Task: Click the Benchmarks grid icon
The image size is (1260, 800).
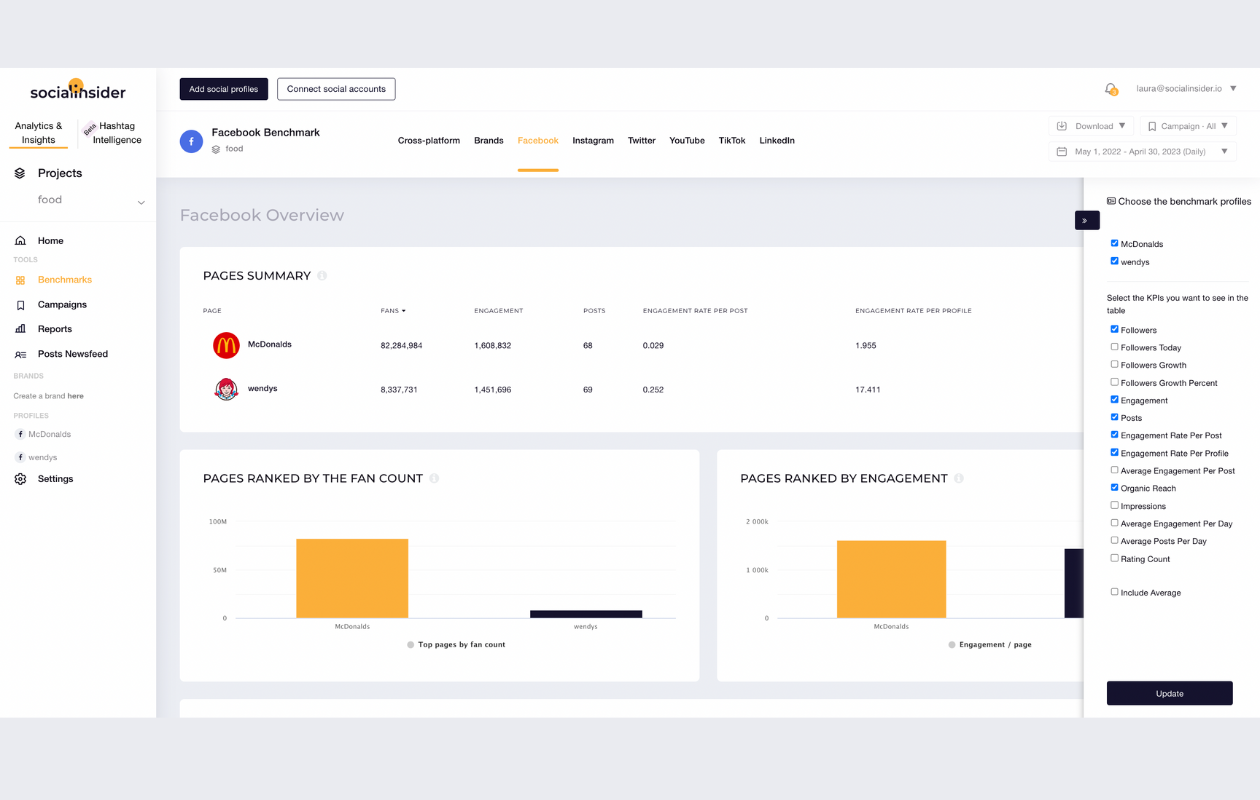Action: [x=20, y=280]
